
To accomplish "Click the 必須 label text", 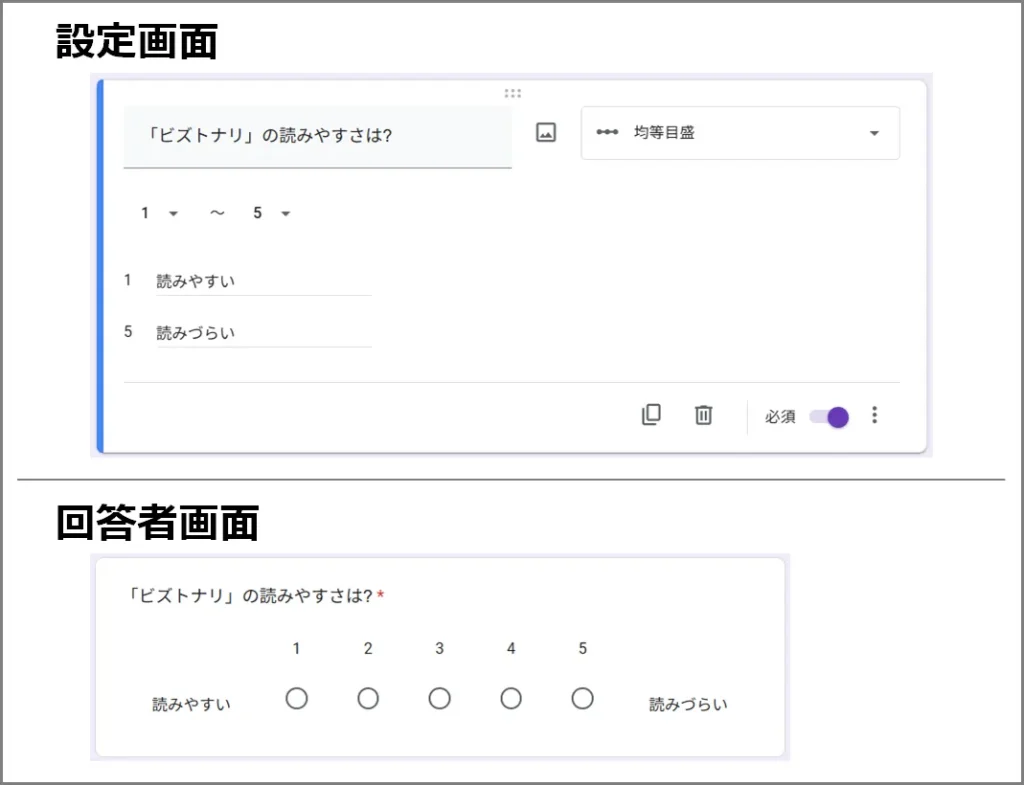I will click(x=780, y=417).
